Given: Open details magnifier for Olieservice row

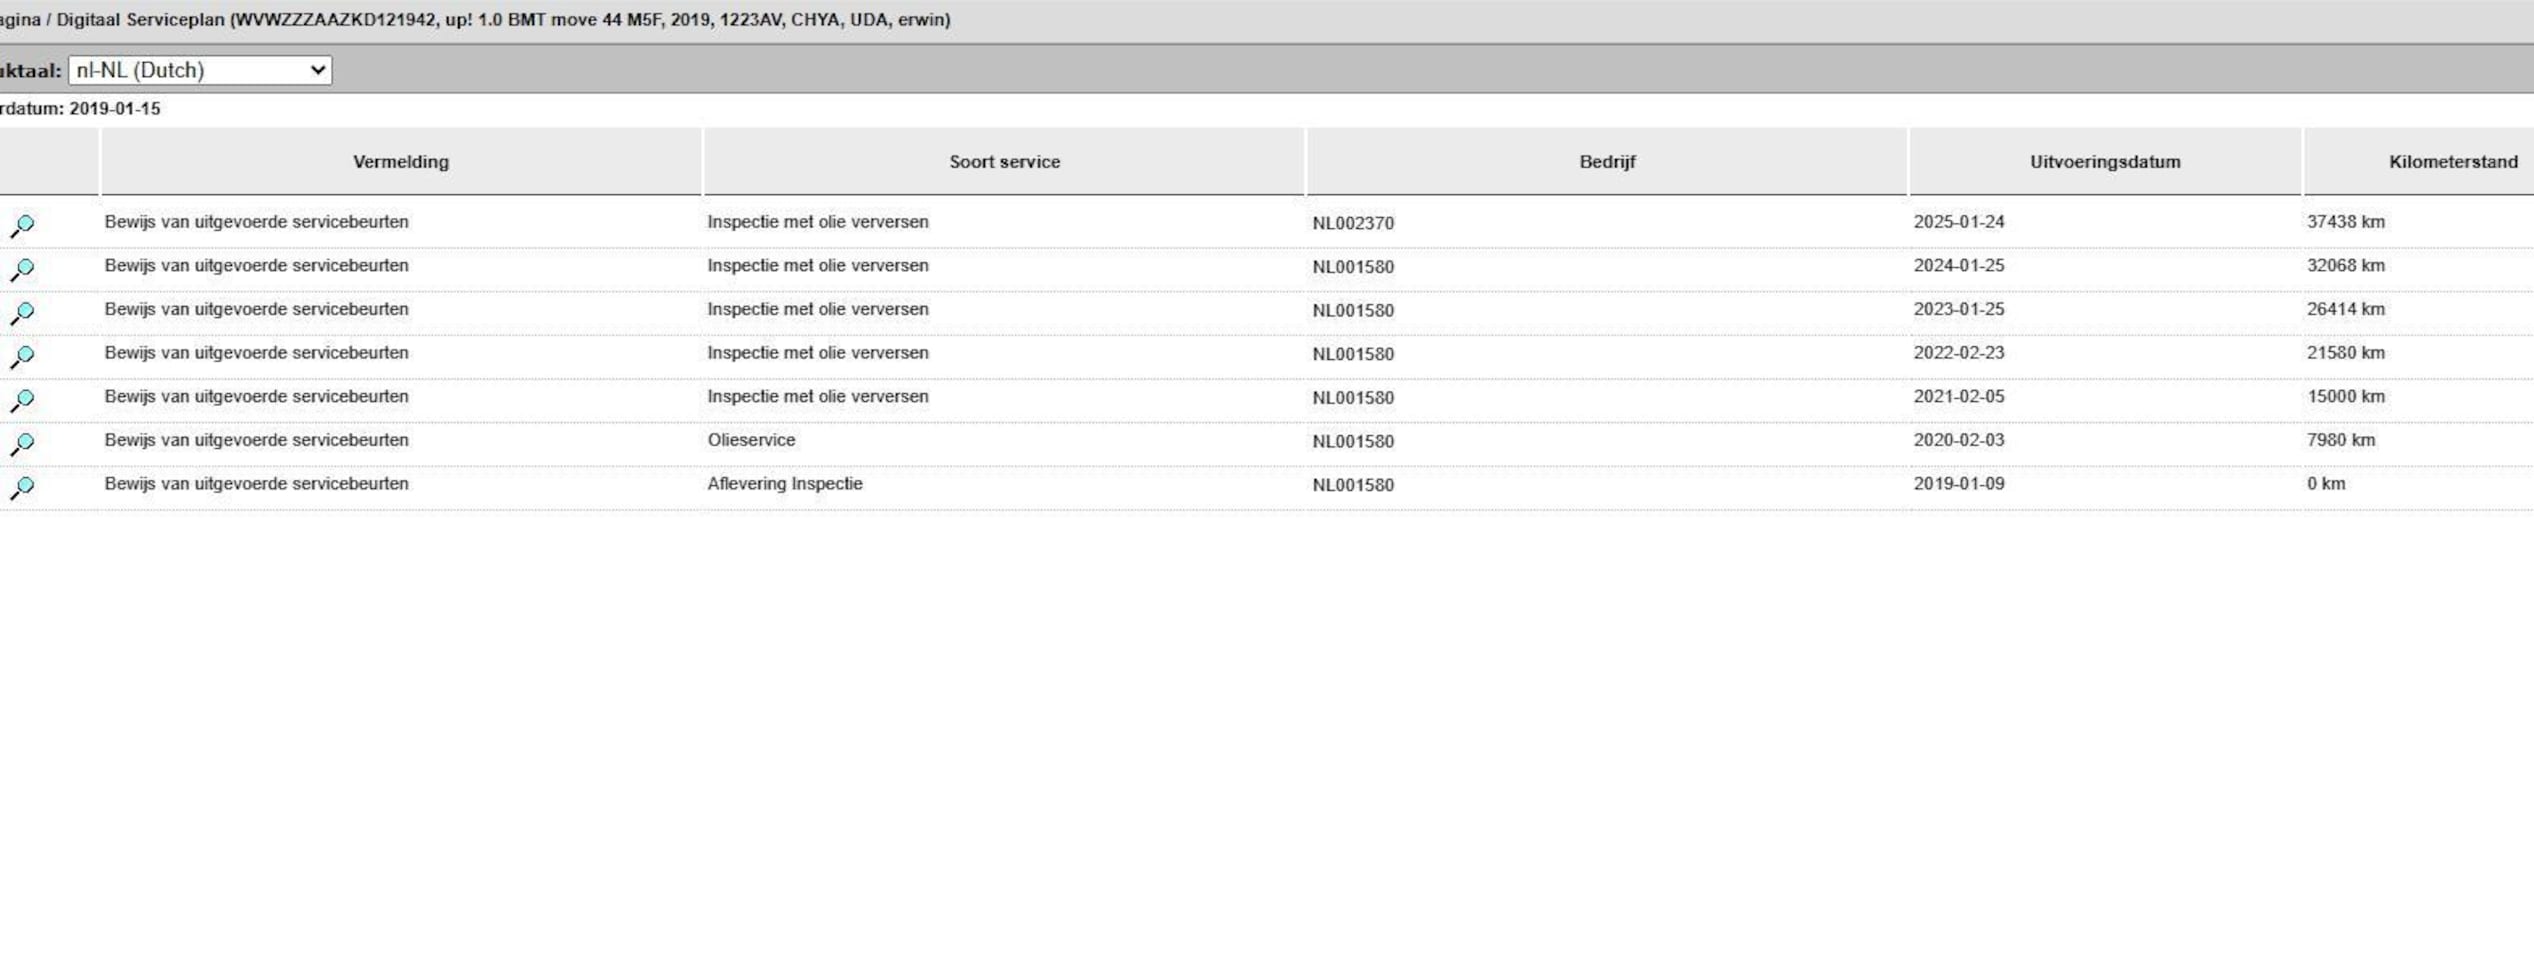Looking at the screenshot, I should 22,444.
